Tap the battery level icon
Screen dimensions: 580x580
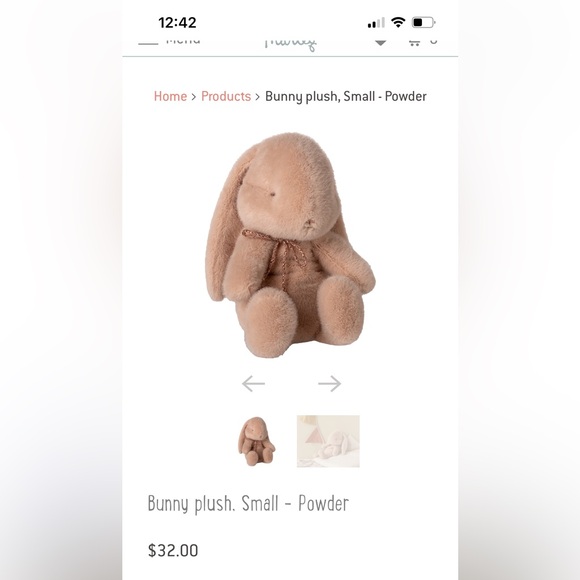point(424,23)
